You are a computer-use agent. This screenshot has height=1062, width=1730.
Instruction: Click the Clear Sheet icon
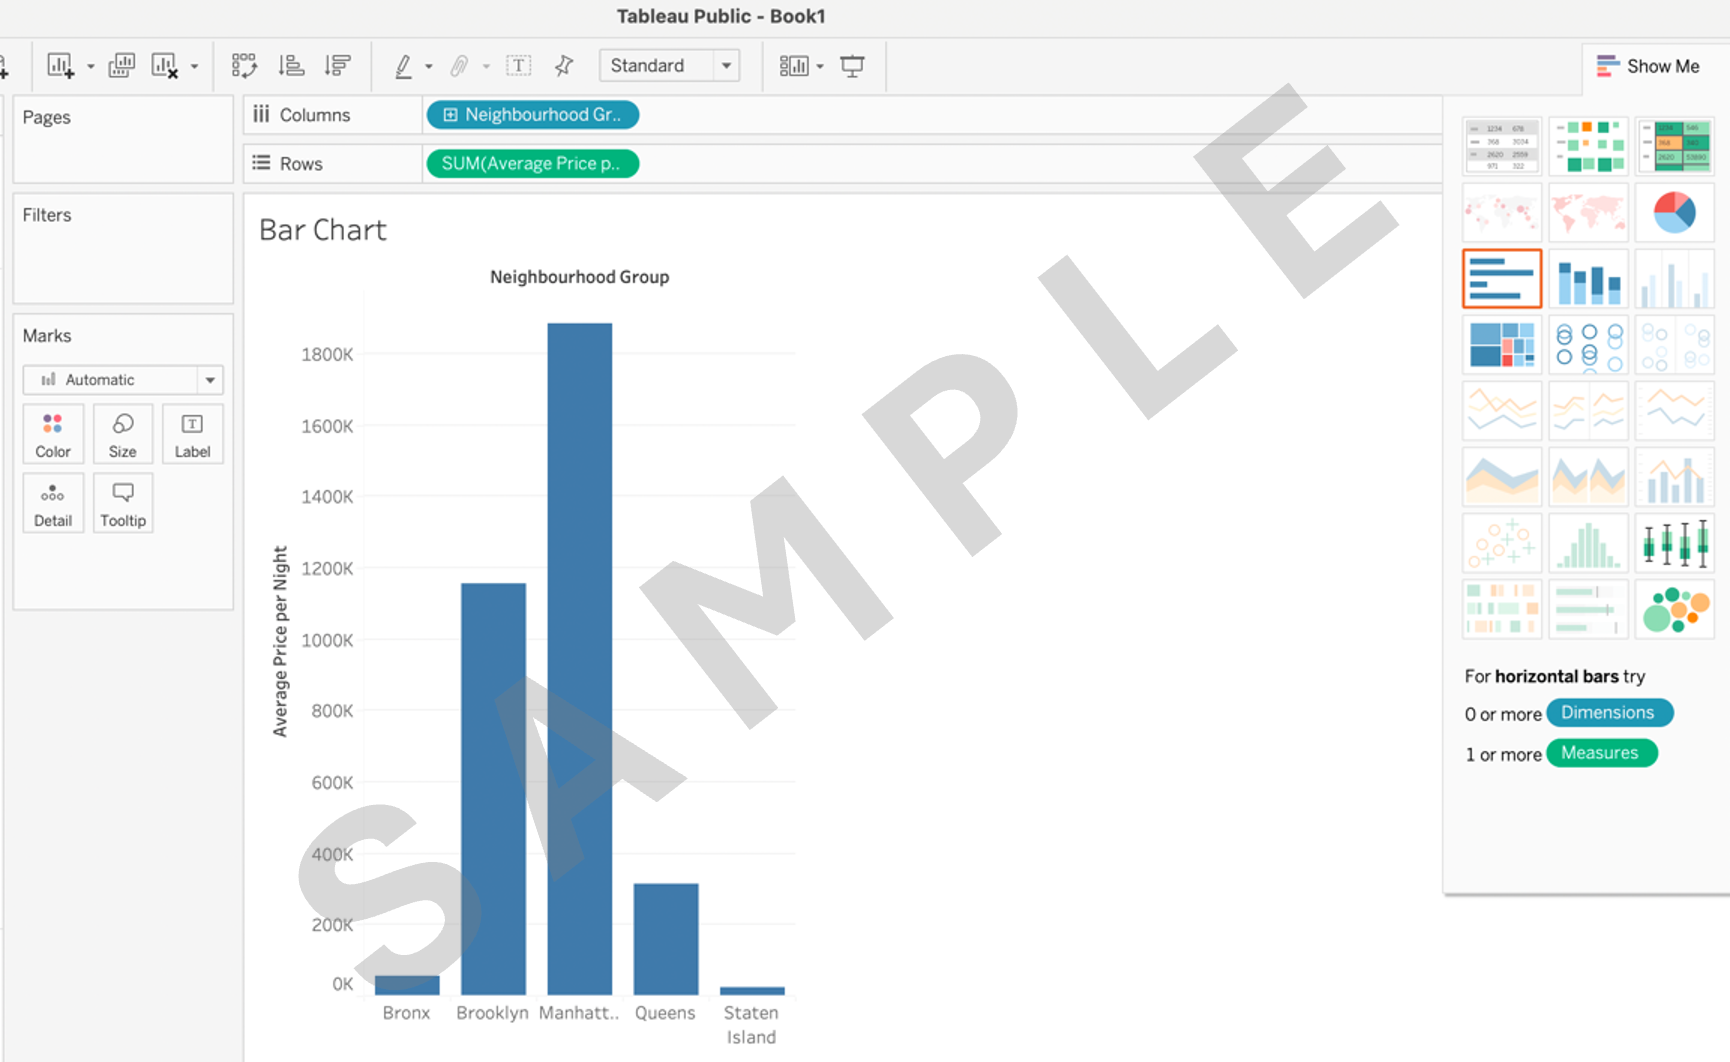[164, 66]
